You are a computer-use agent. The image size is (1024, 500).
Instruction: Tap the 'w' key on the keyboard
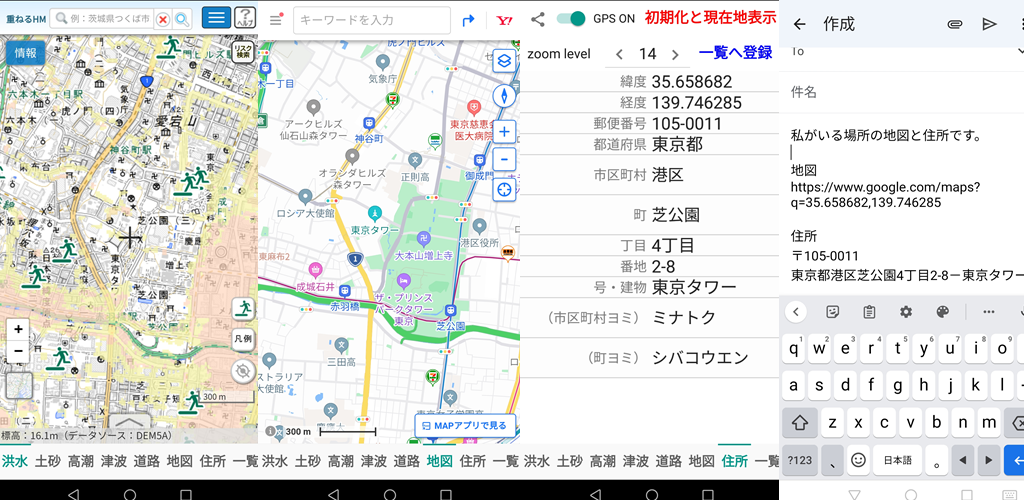[819, 348]
